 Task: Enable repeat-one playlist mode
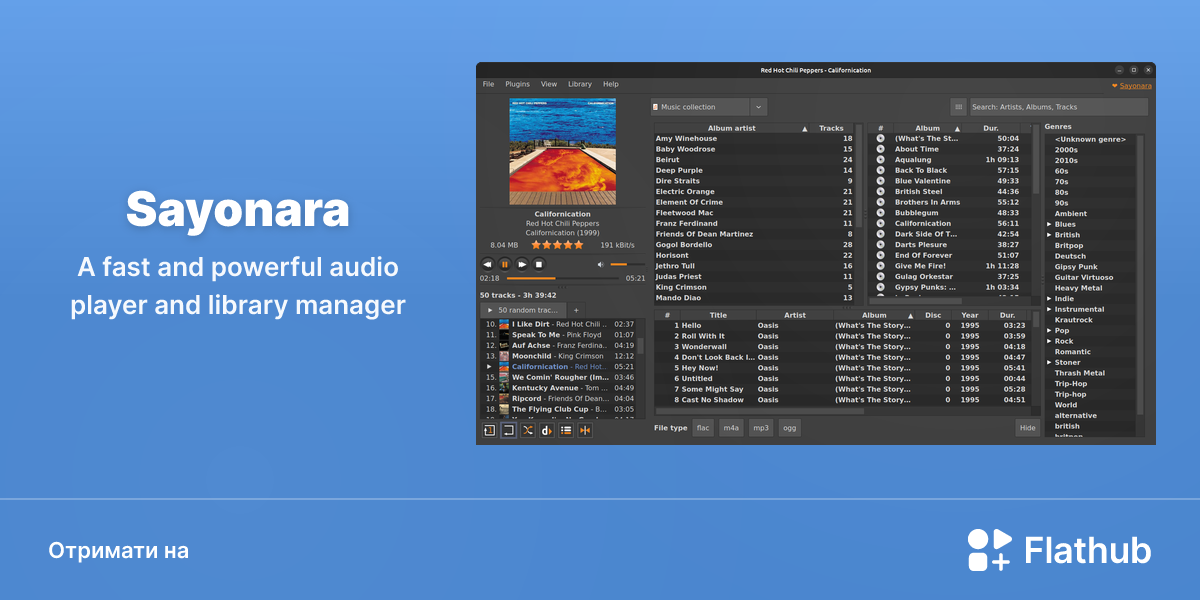(490, 430)
